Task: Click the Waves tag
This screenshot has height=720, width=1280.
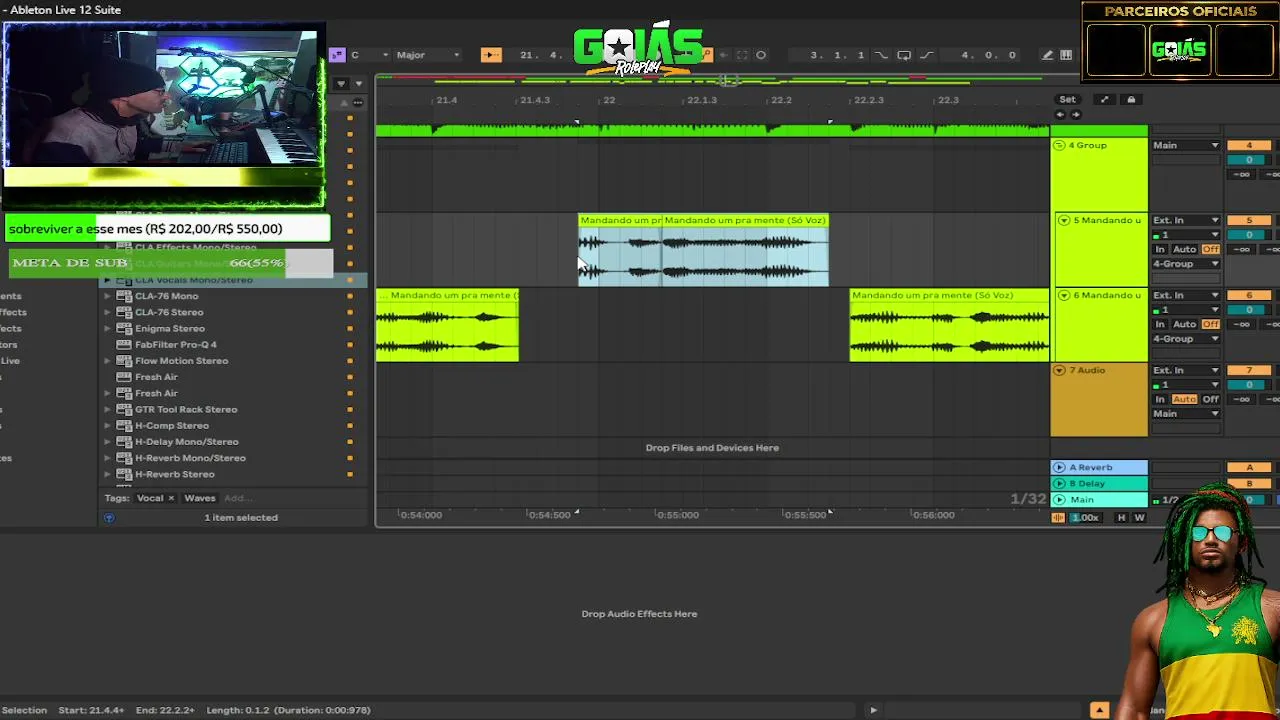Action: [x=200, y=498]
